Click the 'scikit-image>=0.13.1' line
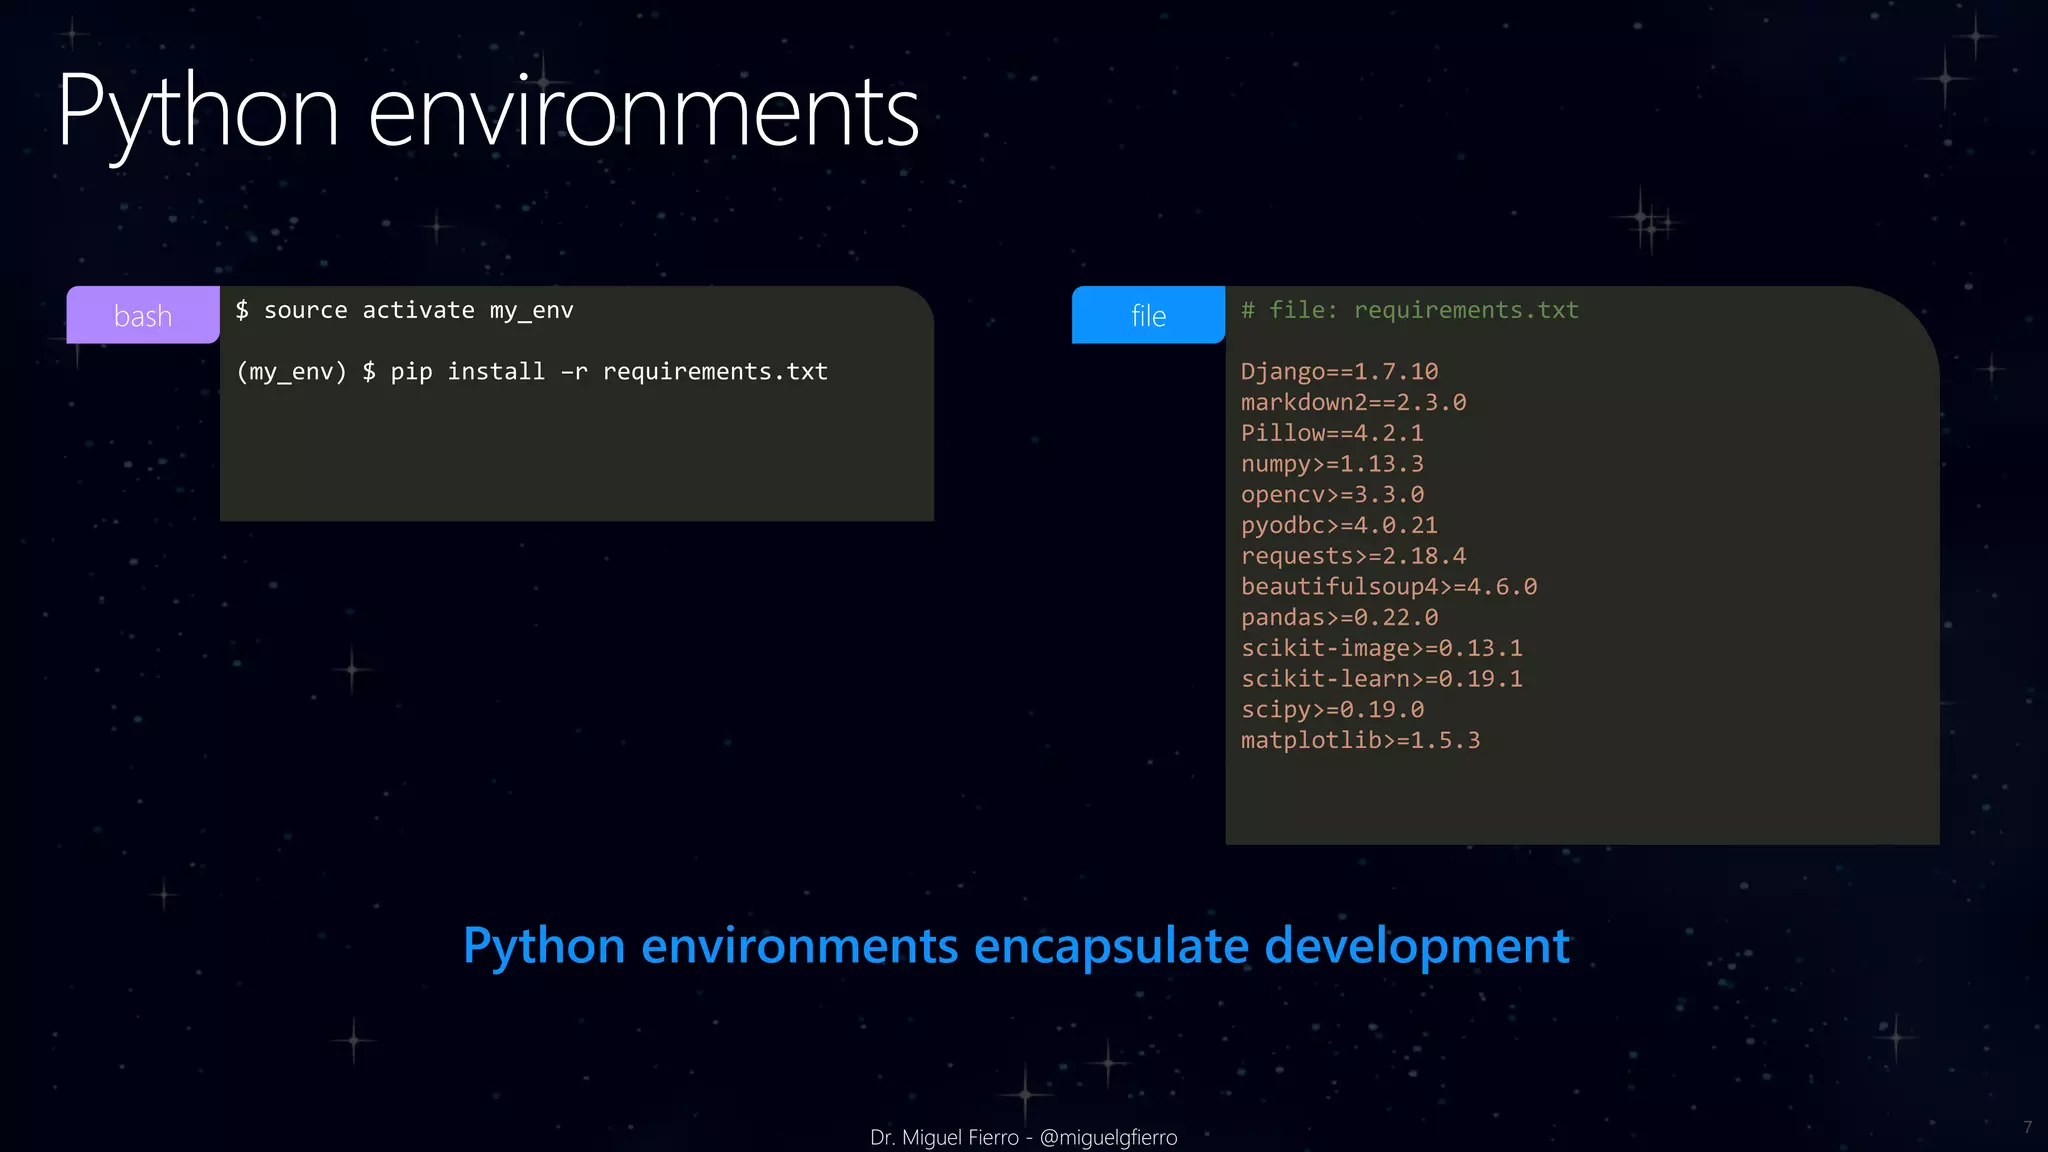The width and height of the screenshot is (2048, 1152). (1382, 649)
